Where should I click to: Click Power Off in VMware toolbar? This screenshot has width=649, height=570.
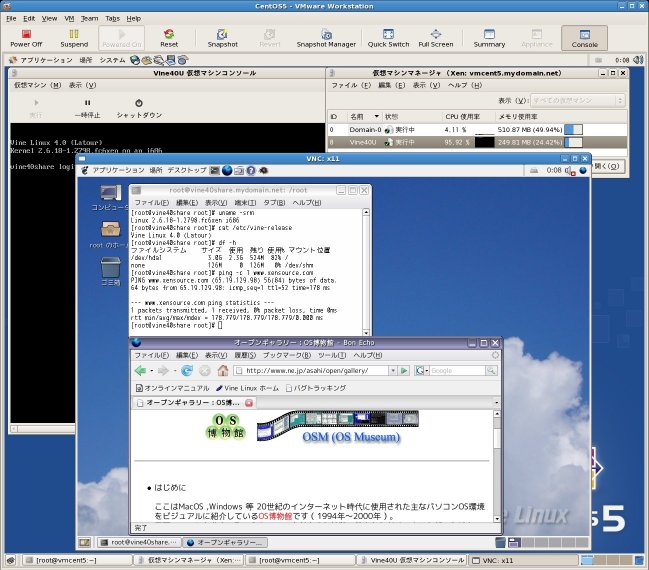click(26, 38)
